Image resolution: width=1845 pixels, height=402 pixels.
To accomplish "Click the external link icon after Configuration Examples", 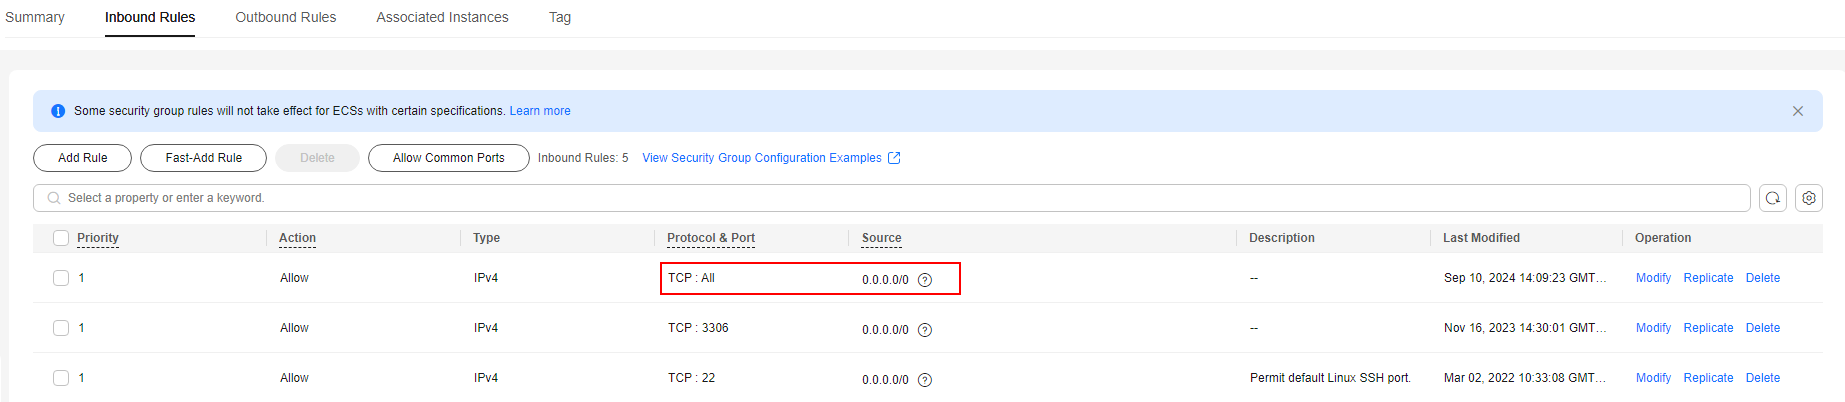I will (x=894, y=158).
